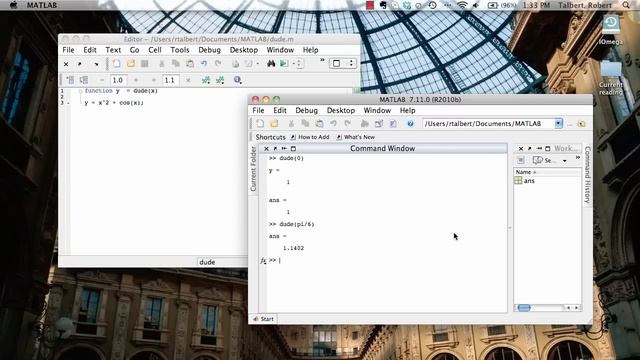
Task: Click the 1.0 increment value field
Action: point(118,80)
